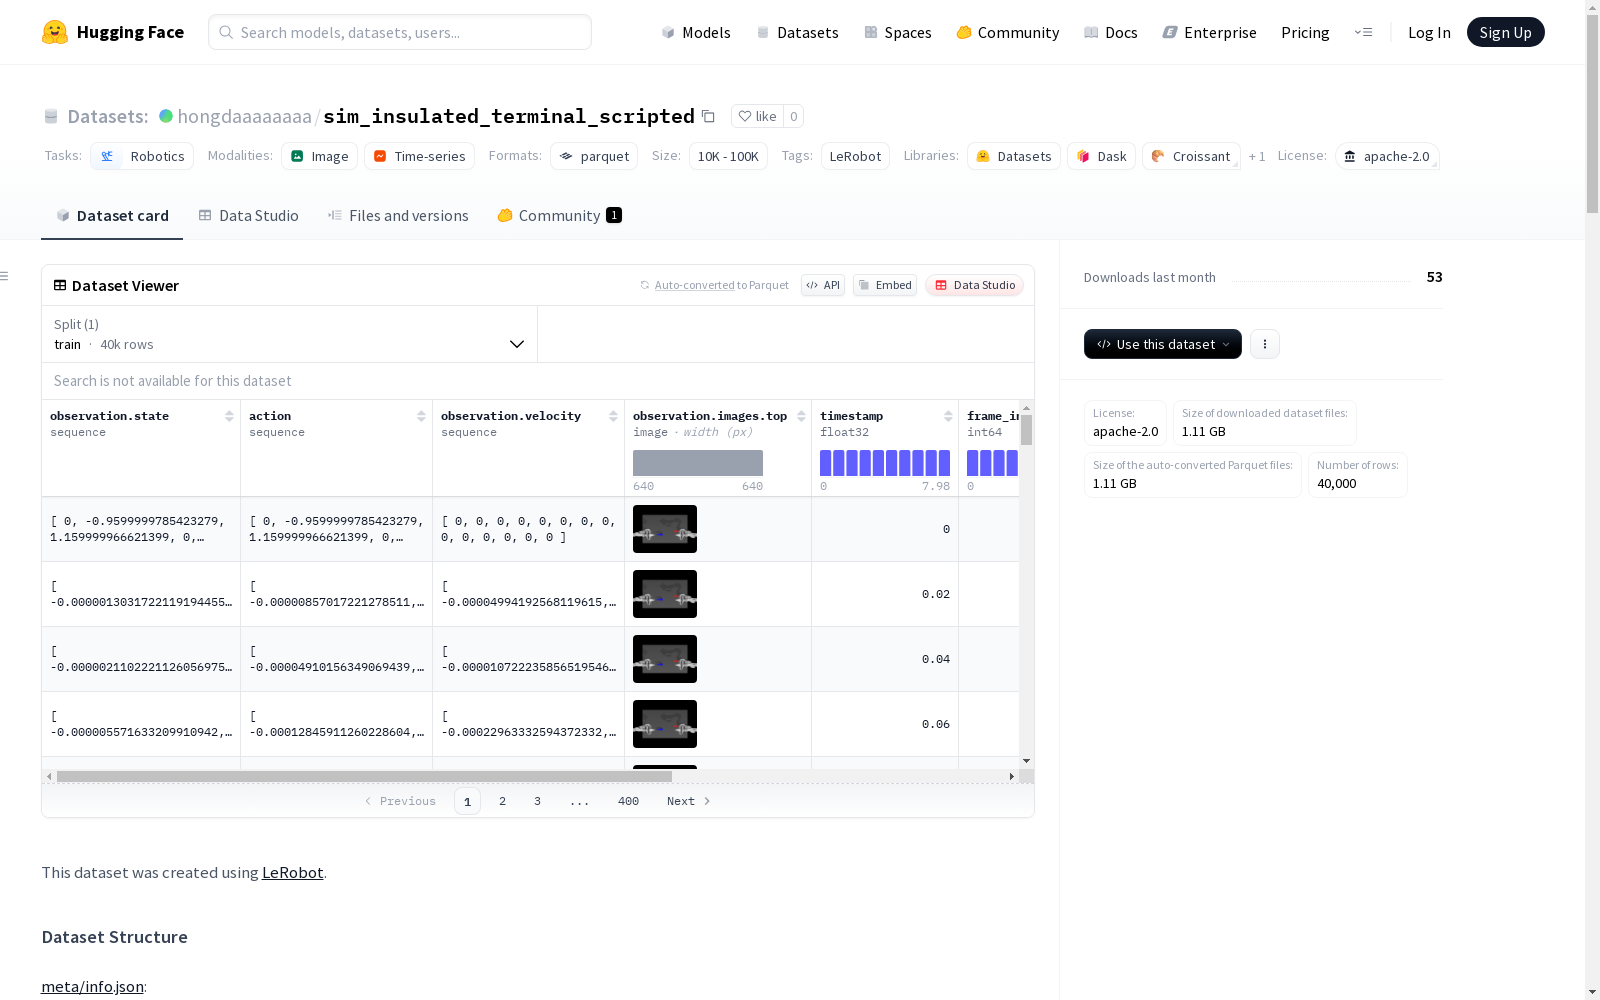Sort the action column
Viewport: 1600px width, 1000px height.
(421, 416)
